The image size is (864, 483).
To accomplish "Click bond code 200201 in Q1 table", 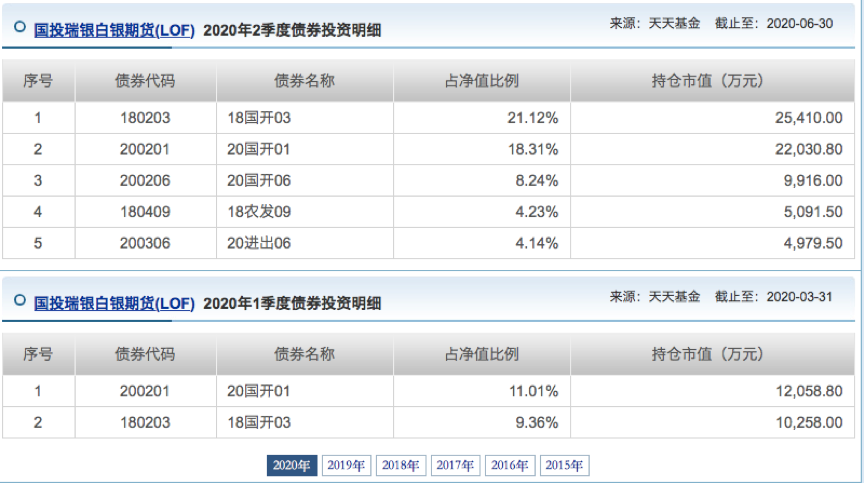I will click(145, 392).
